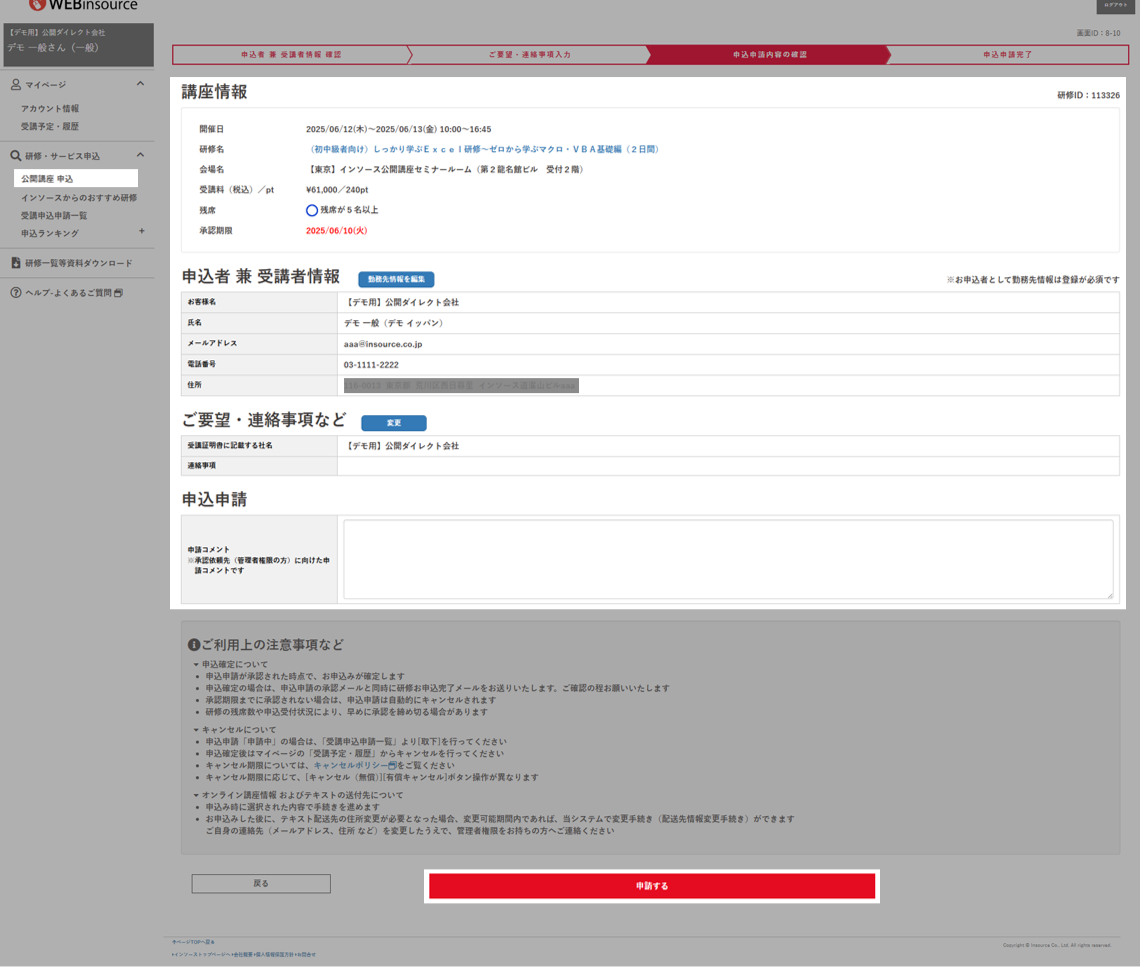Click the 承認期限 date 2025/06/10(火)

[336, 231]
